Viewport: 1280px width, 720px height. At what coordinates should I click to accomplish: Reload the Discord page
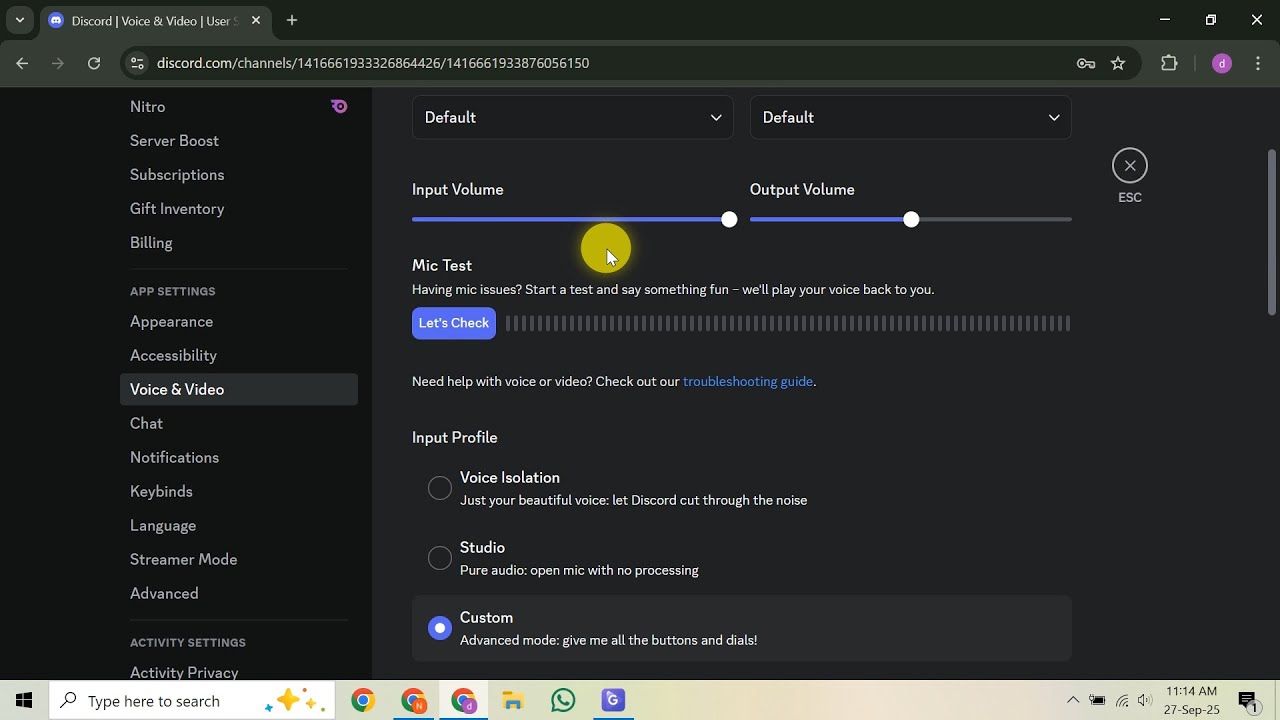[x=94, y=63]
